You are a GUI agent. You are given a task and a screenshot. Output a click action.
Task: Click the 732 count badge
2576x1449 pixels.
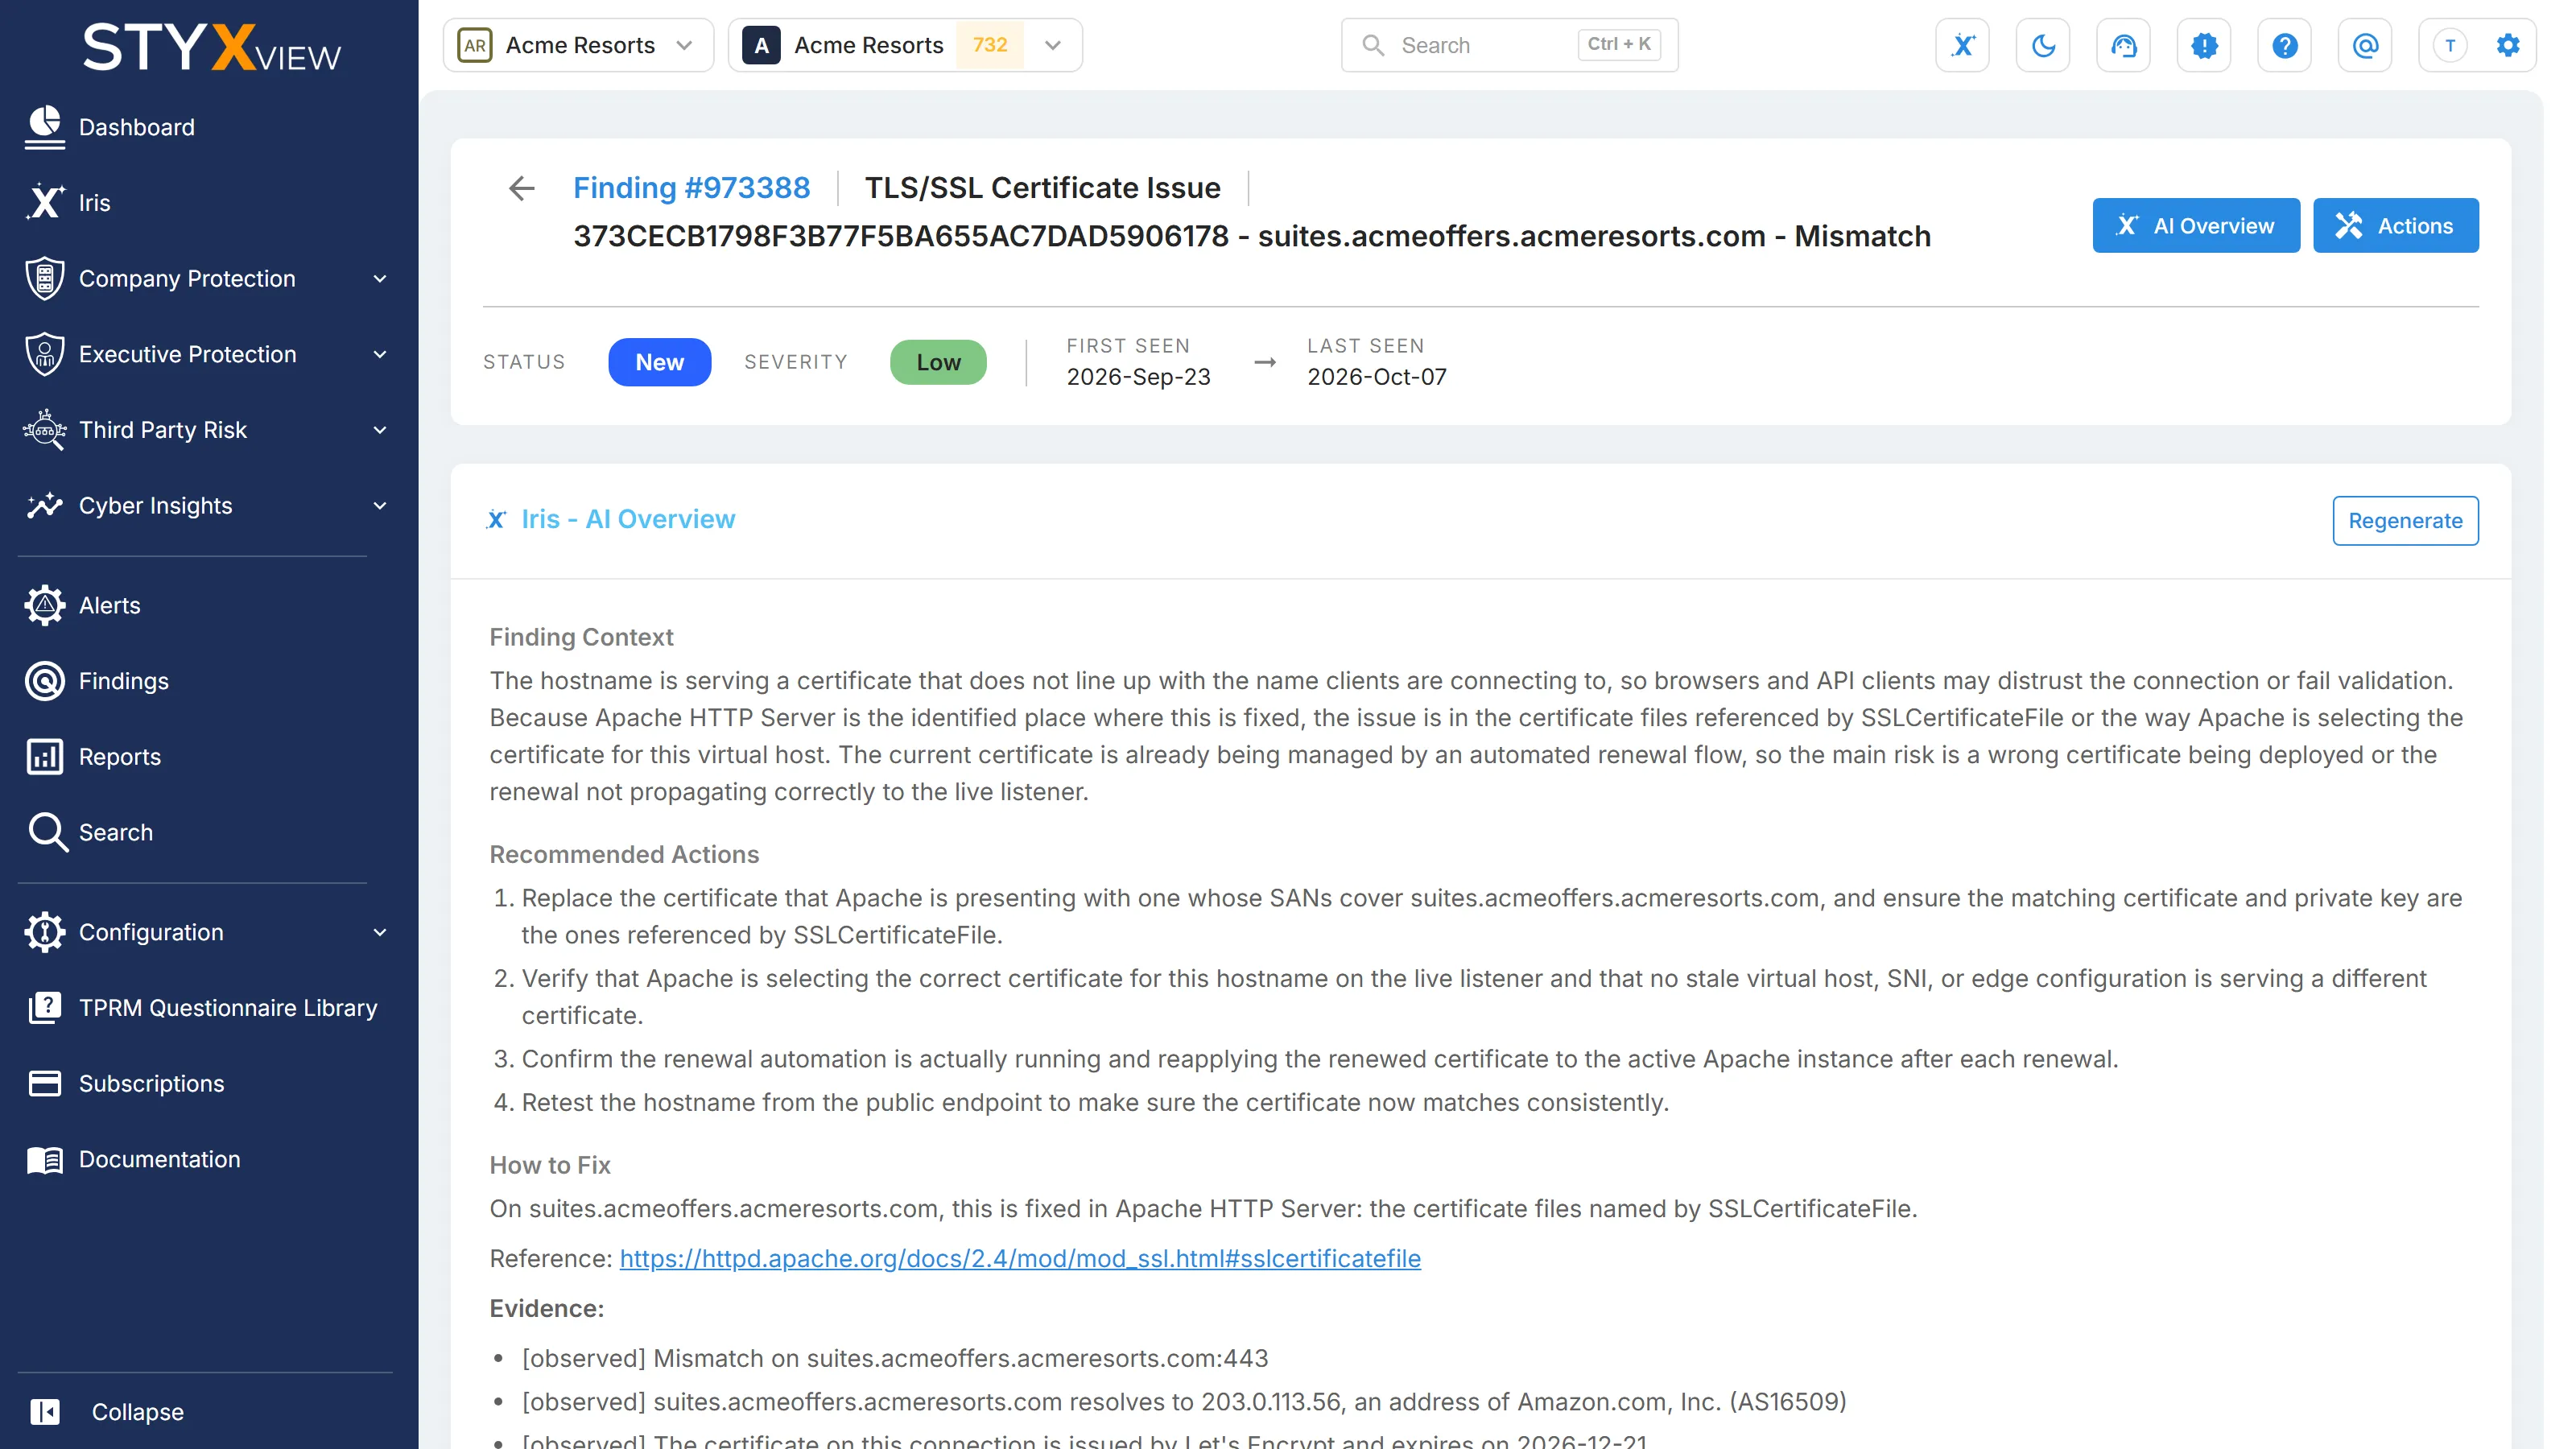point(989,45)
